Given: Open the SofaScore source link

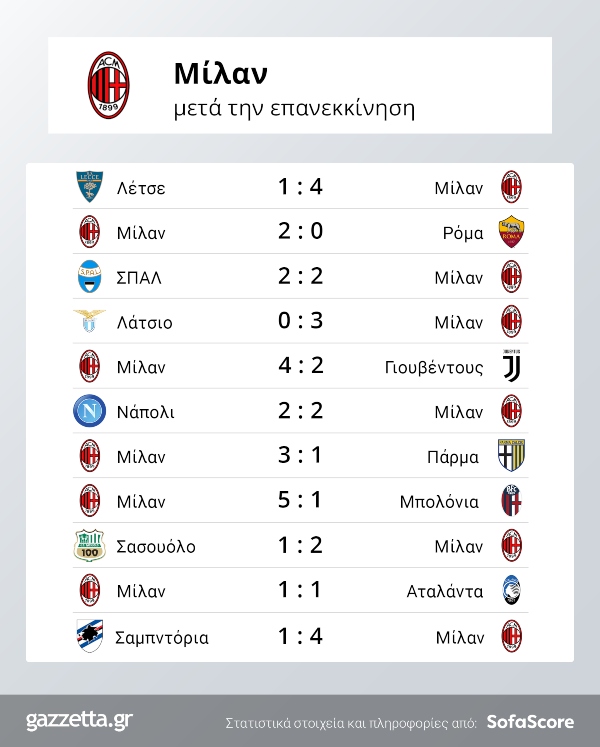Looking at the screenshot, I should coord(530,721).
